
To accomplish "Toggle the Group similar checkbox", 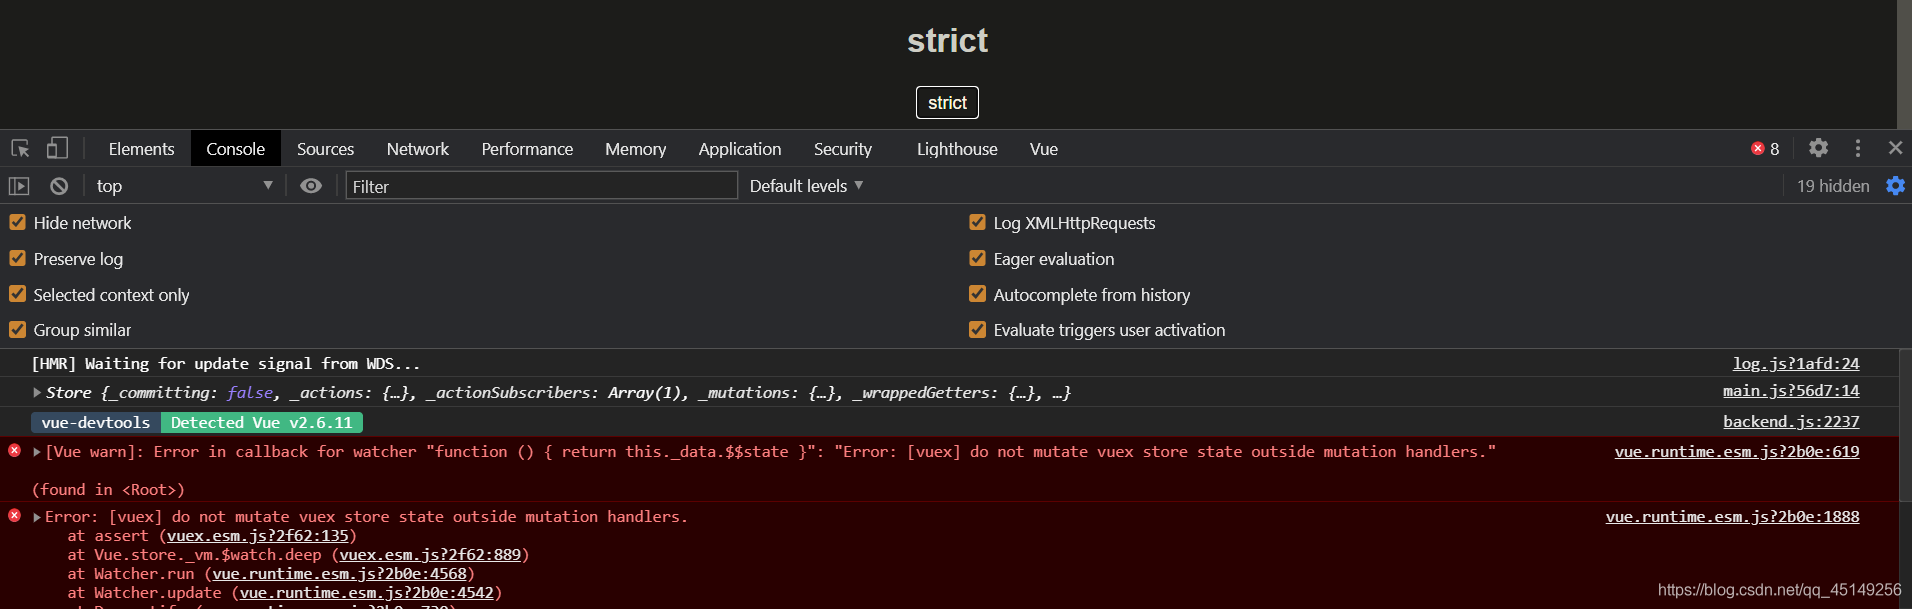I will pos(17,329).
